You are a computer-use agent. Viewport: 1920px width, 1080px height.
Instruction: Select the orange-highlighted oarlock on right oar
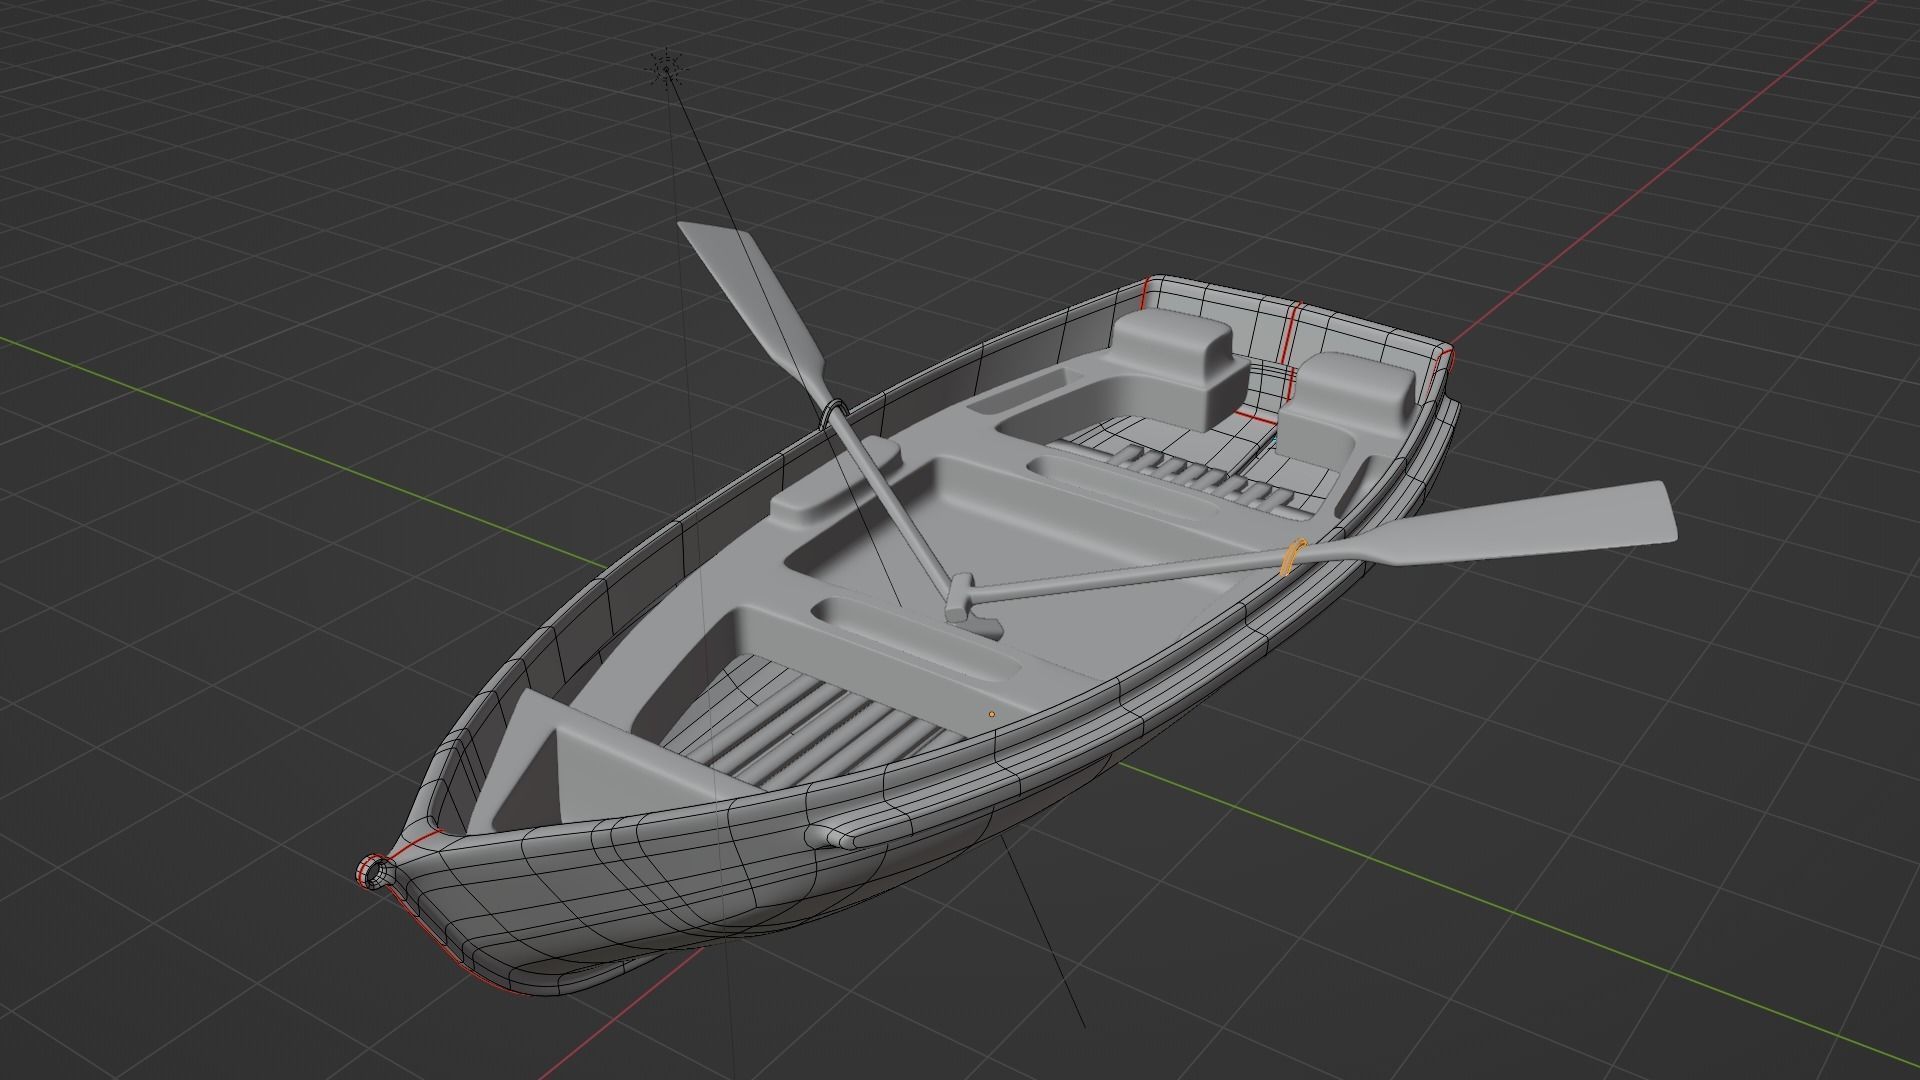tap(1292, 557)
